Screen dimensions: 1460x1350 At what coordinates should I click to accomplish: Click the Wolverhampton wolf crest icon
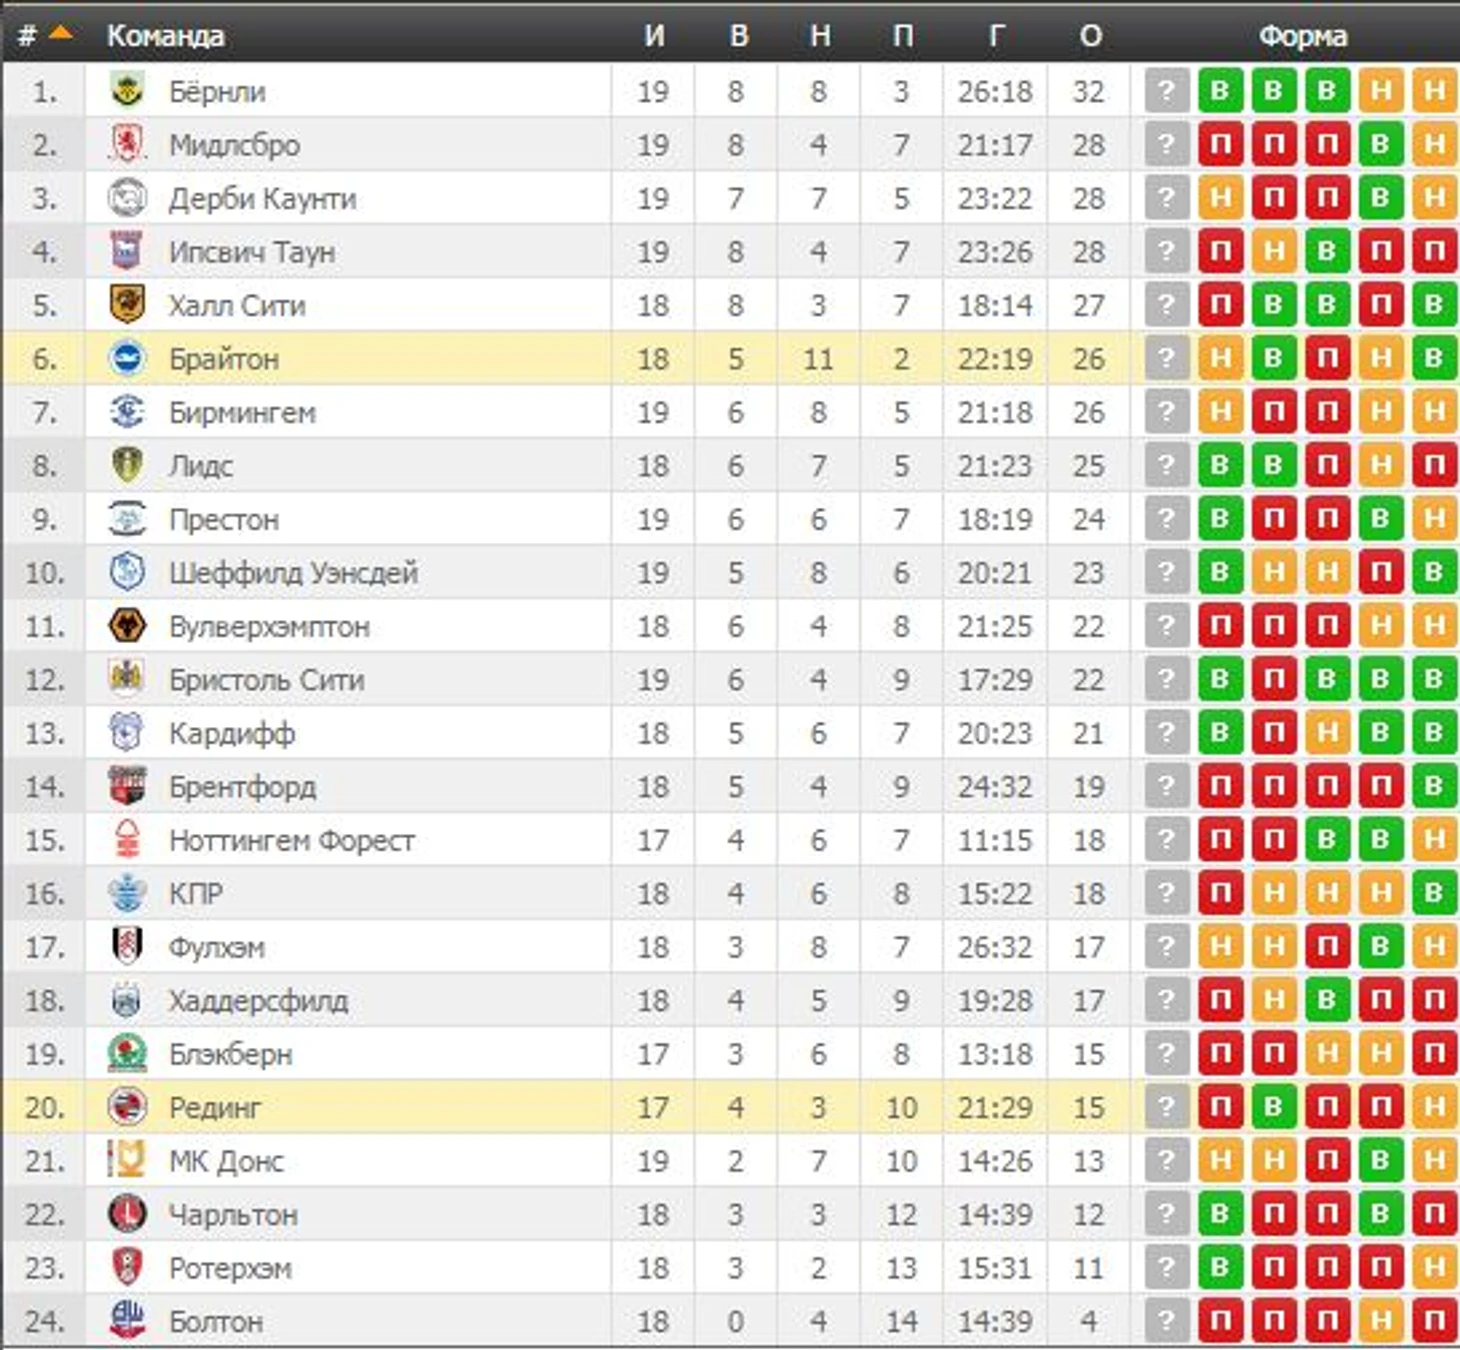[x=127, y=626]
